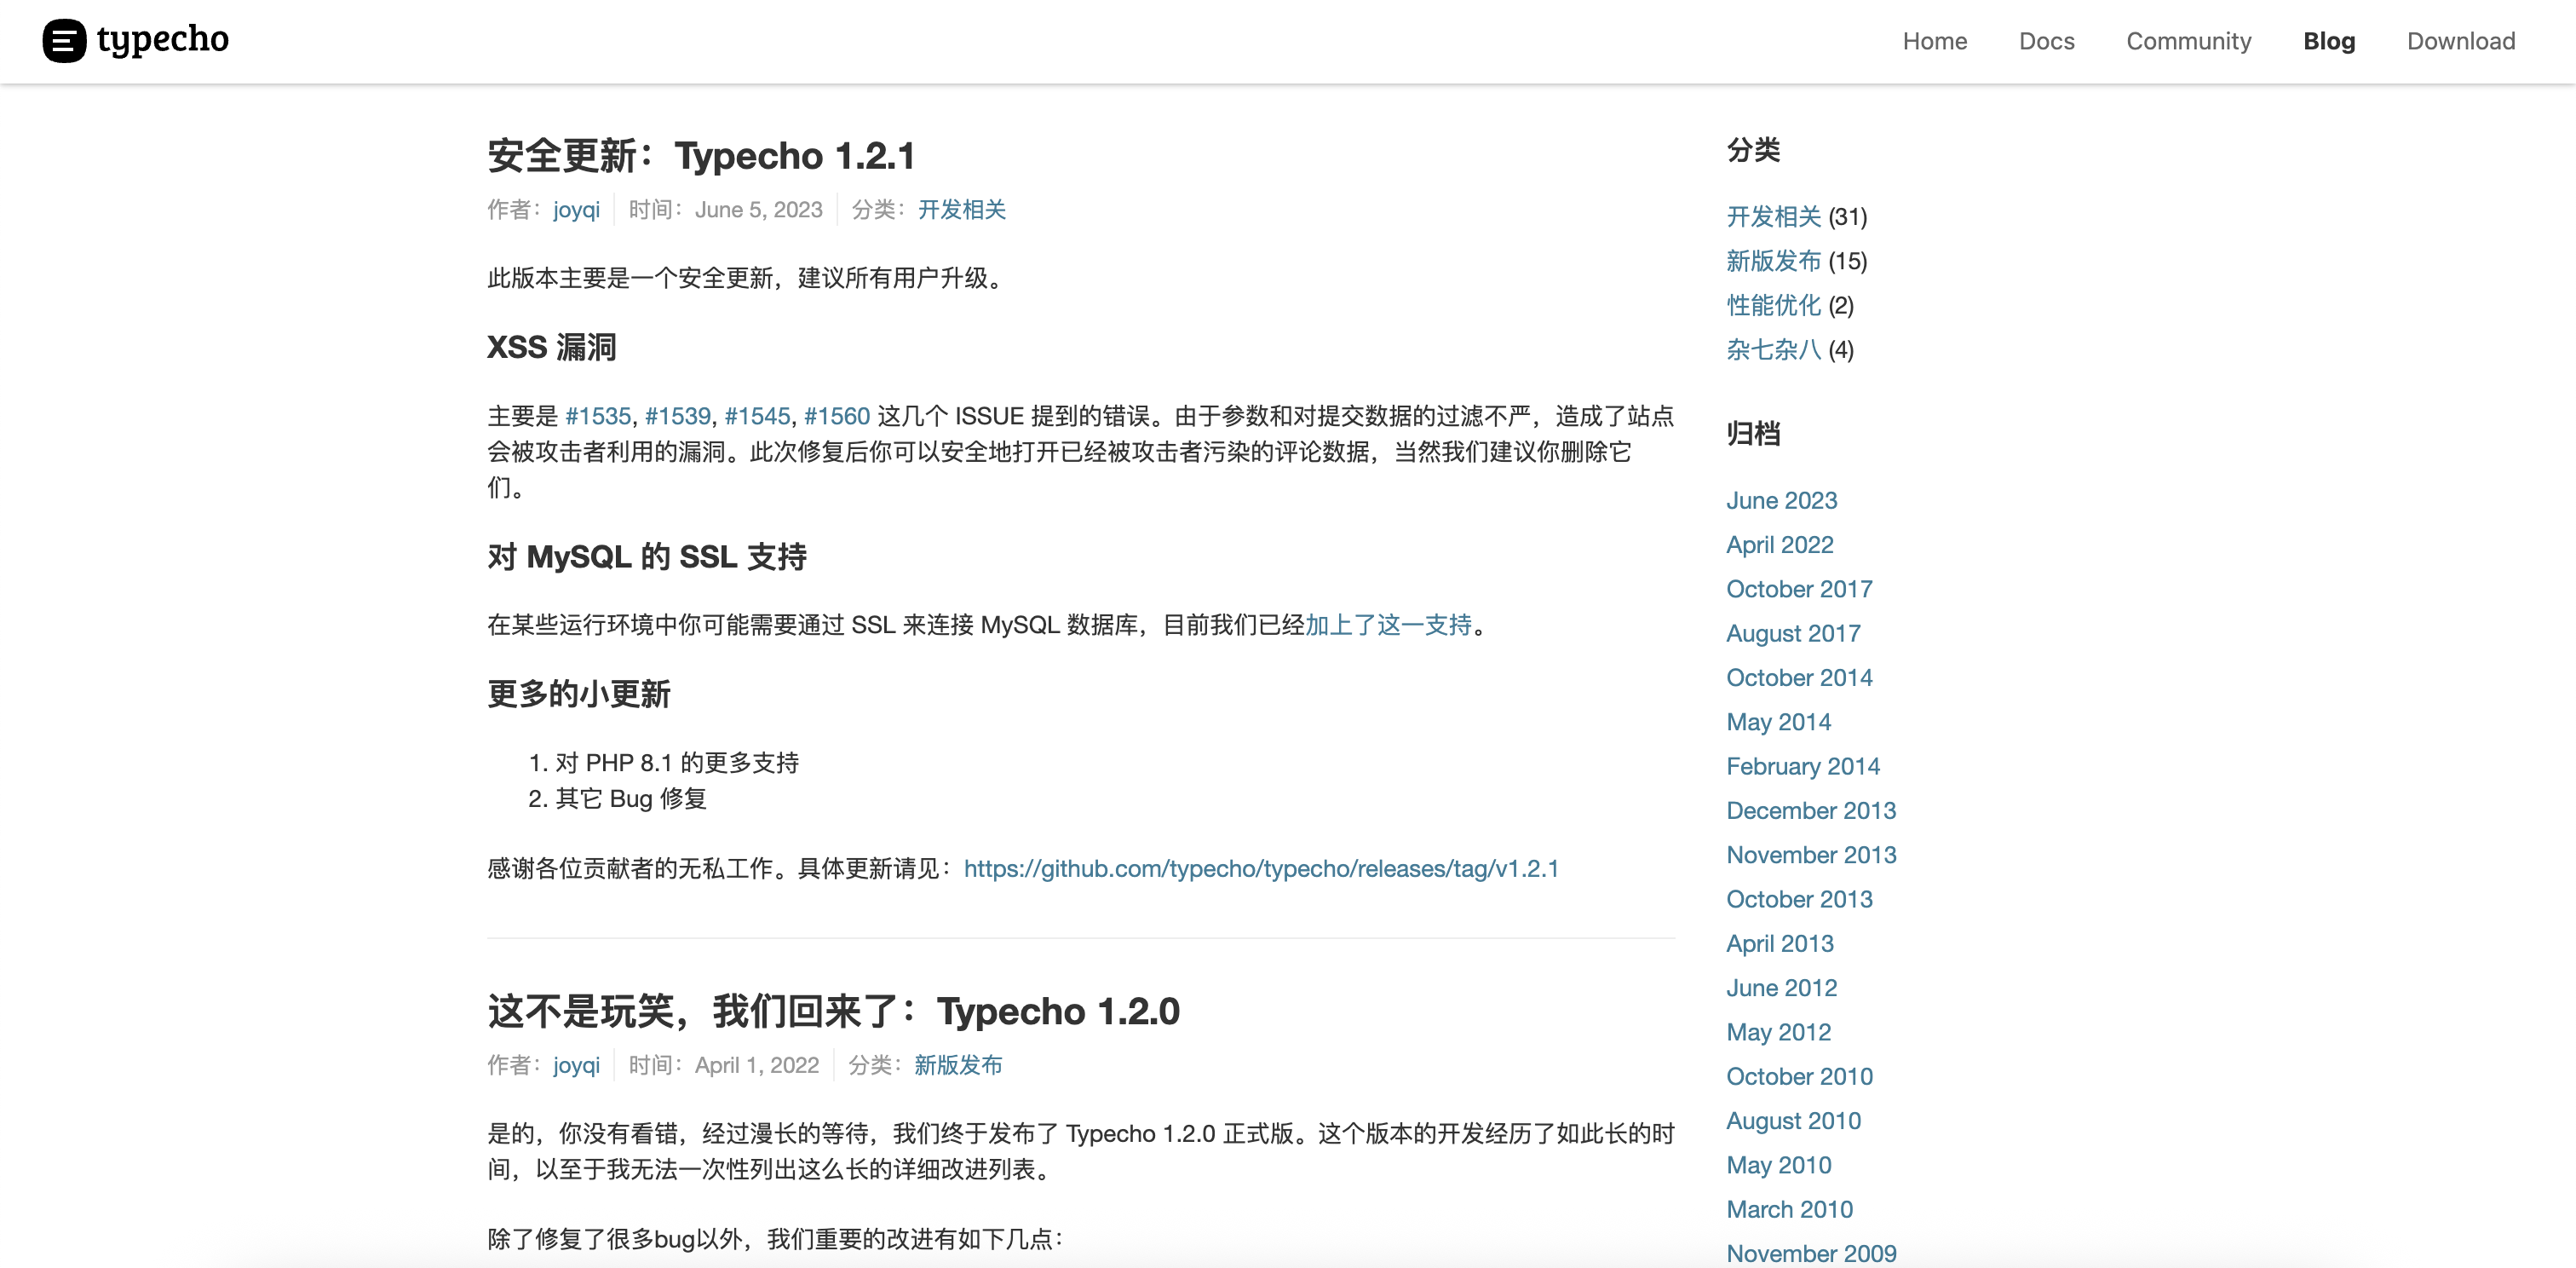Click author joyqi on the Typecho 1.2.1 post
Viewport: 2576px width, 1268px height.
576,209
